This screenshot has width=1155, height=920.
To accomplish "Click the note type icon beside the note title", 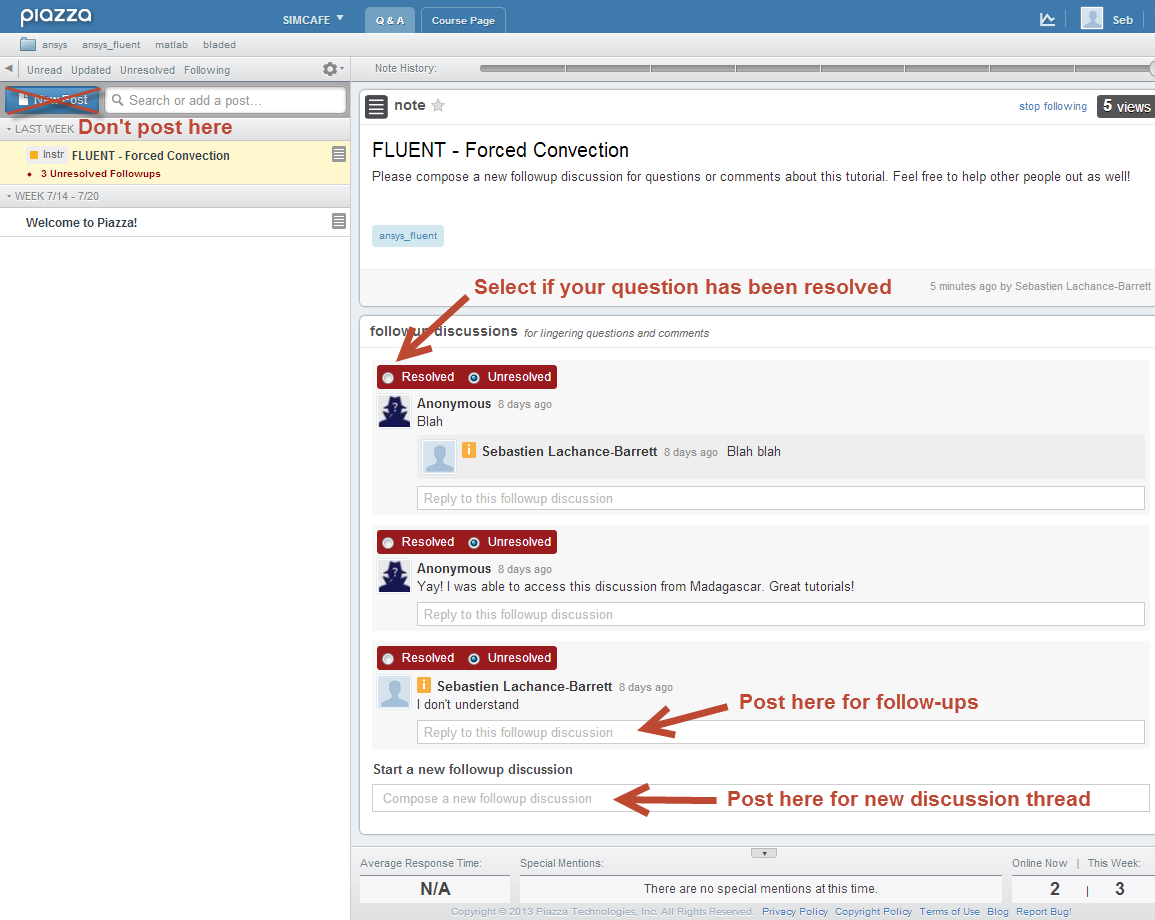I will click(x=376, y=107).
